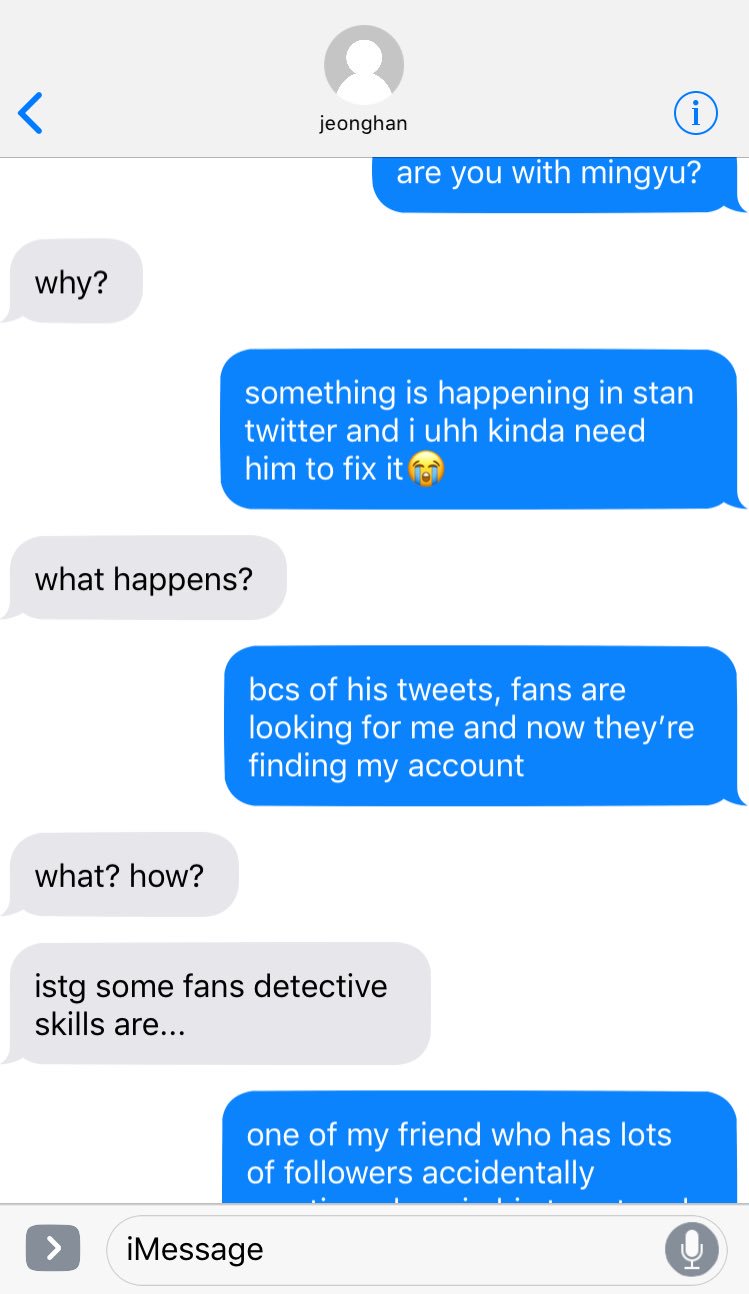This screenshot has width=749, height=1294.
Task: Tap the "one of my friend" partial bubble
Action: coord(482,1147)
